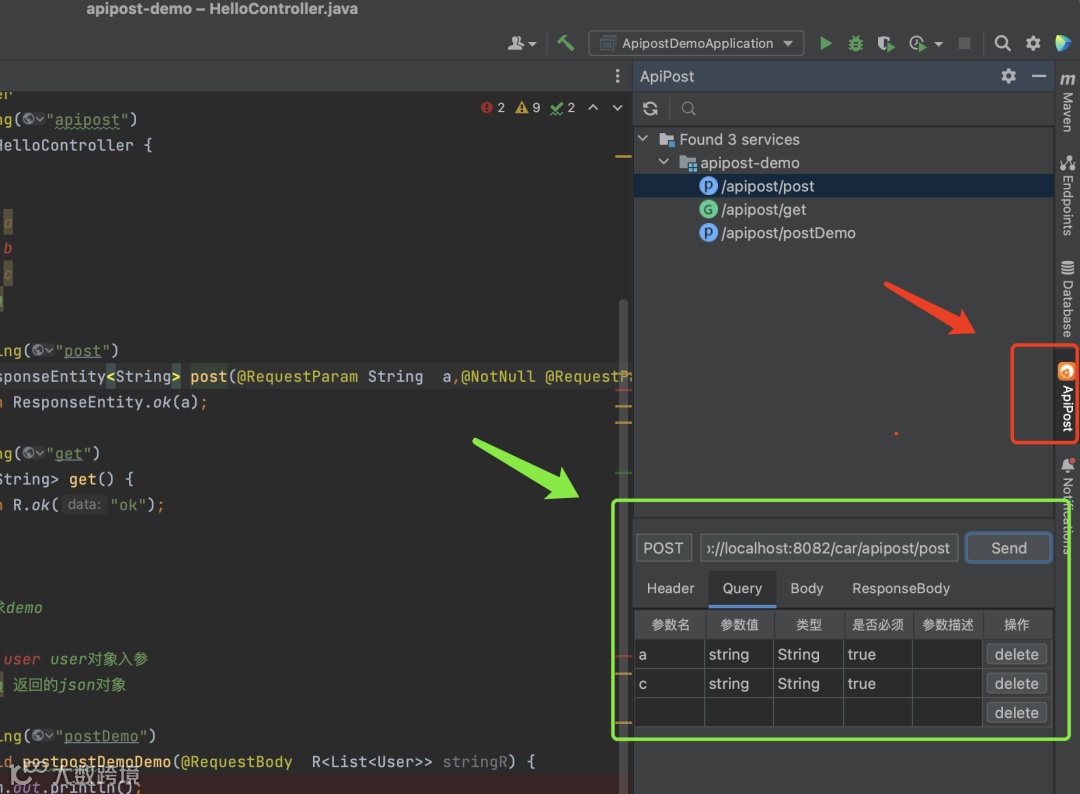Select the /apipost/post service
Viewport: 1080px width, 794px height.
(x=843, y=186)
